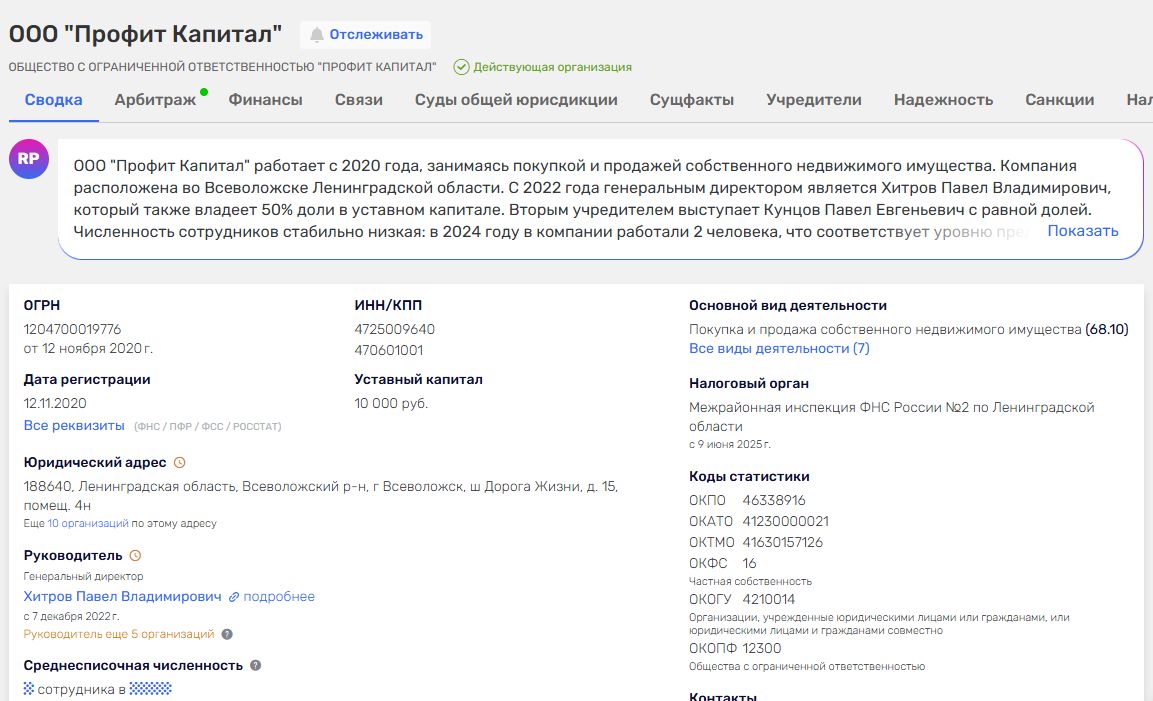Screen dimensions: 1153x701
Task: Click ОКОГУ code 4210014
Action: click(x=768, y=599)
